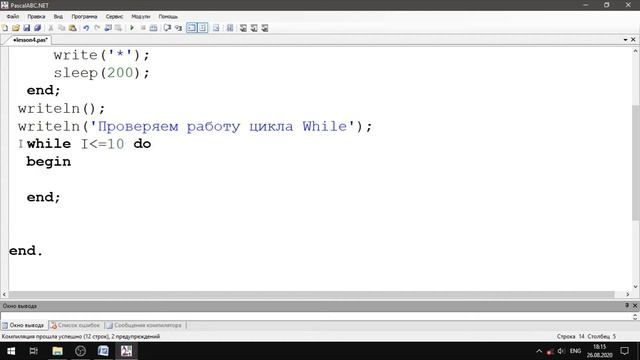Click the step-into debug icon in the toolbar
Screen dimensions: 640x360
178,28
